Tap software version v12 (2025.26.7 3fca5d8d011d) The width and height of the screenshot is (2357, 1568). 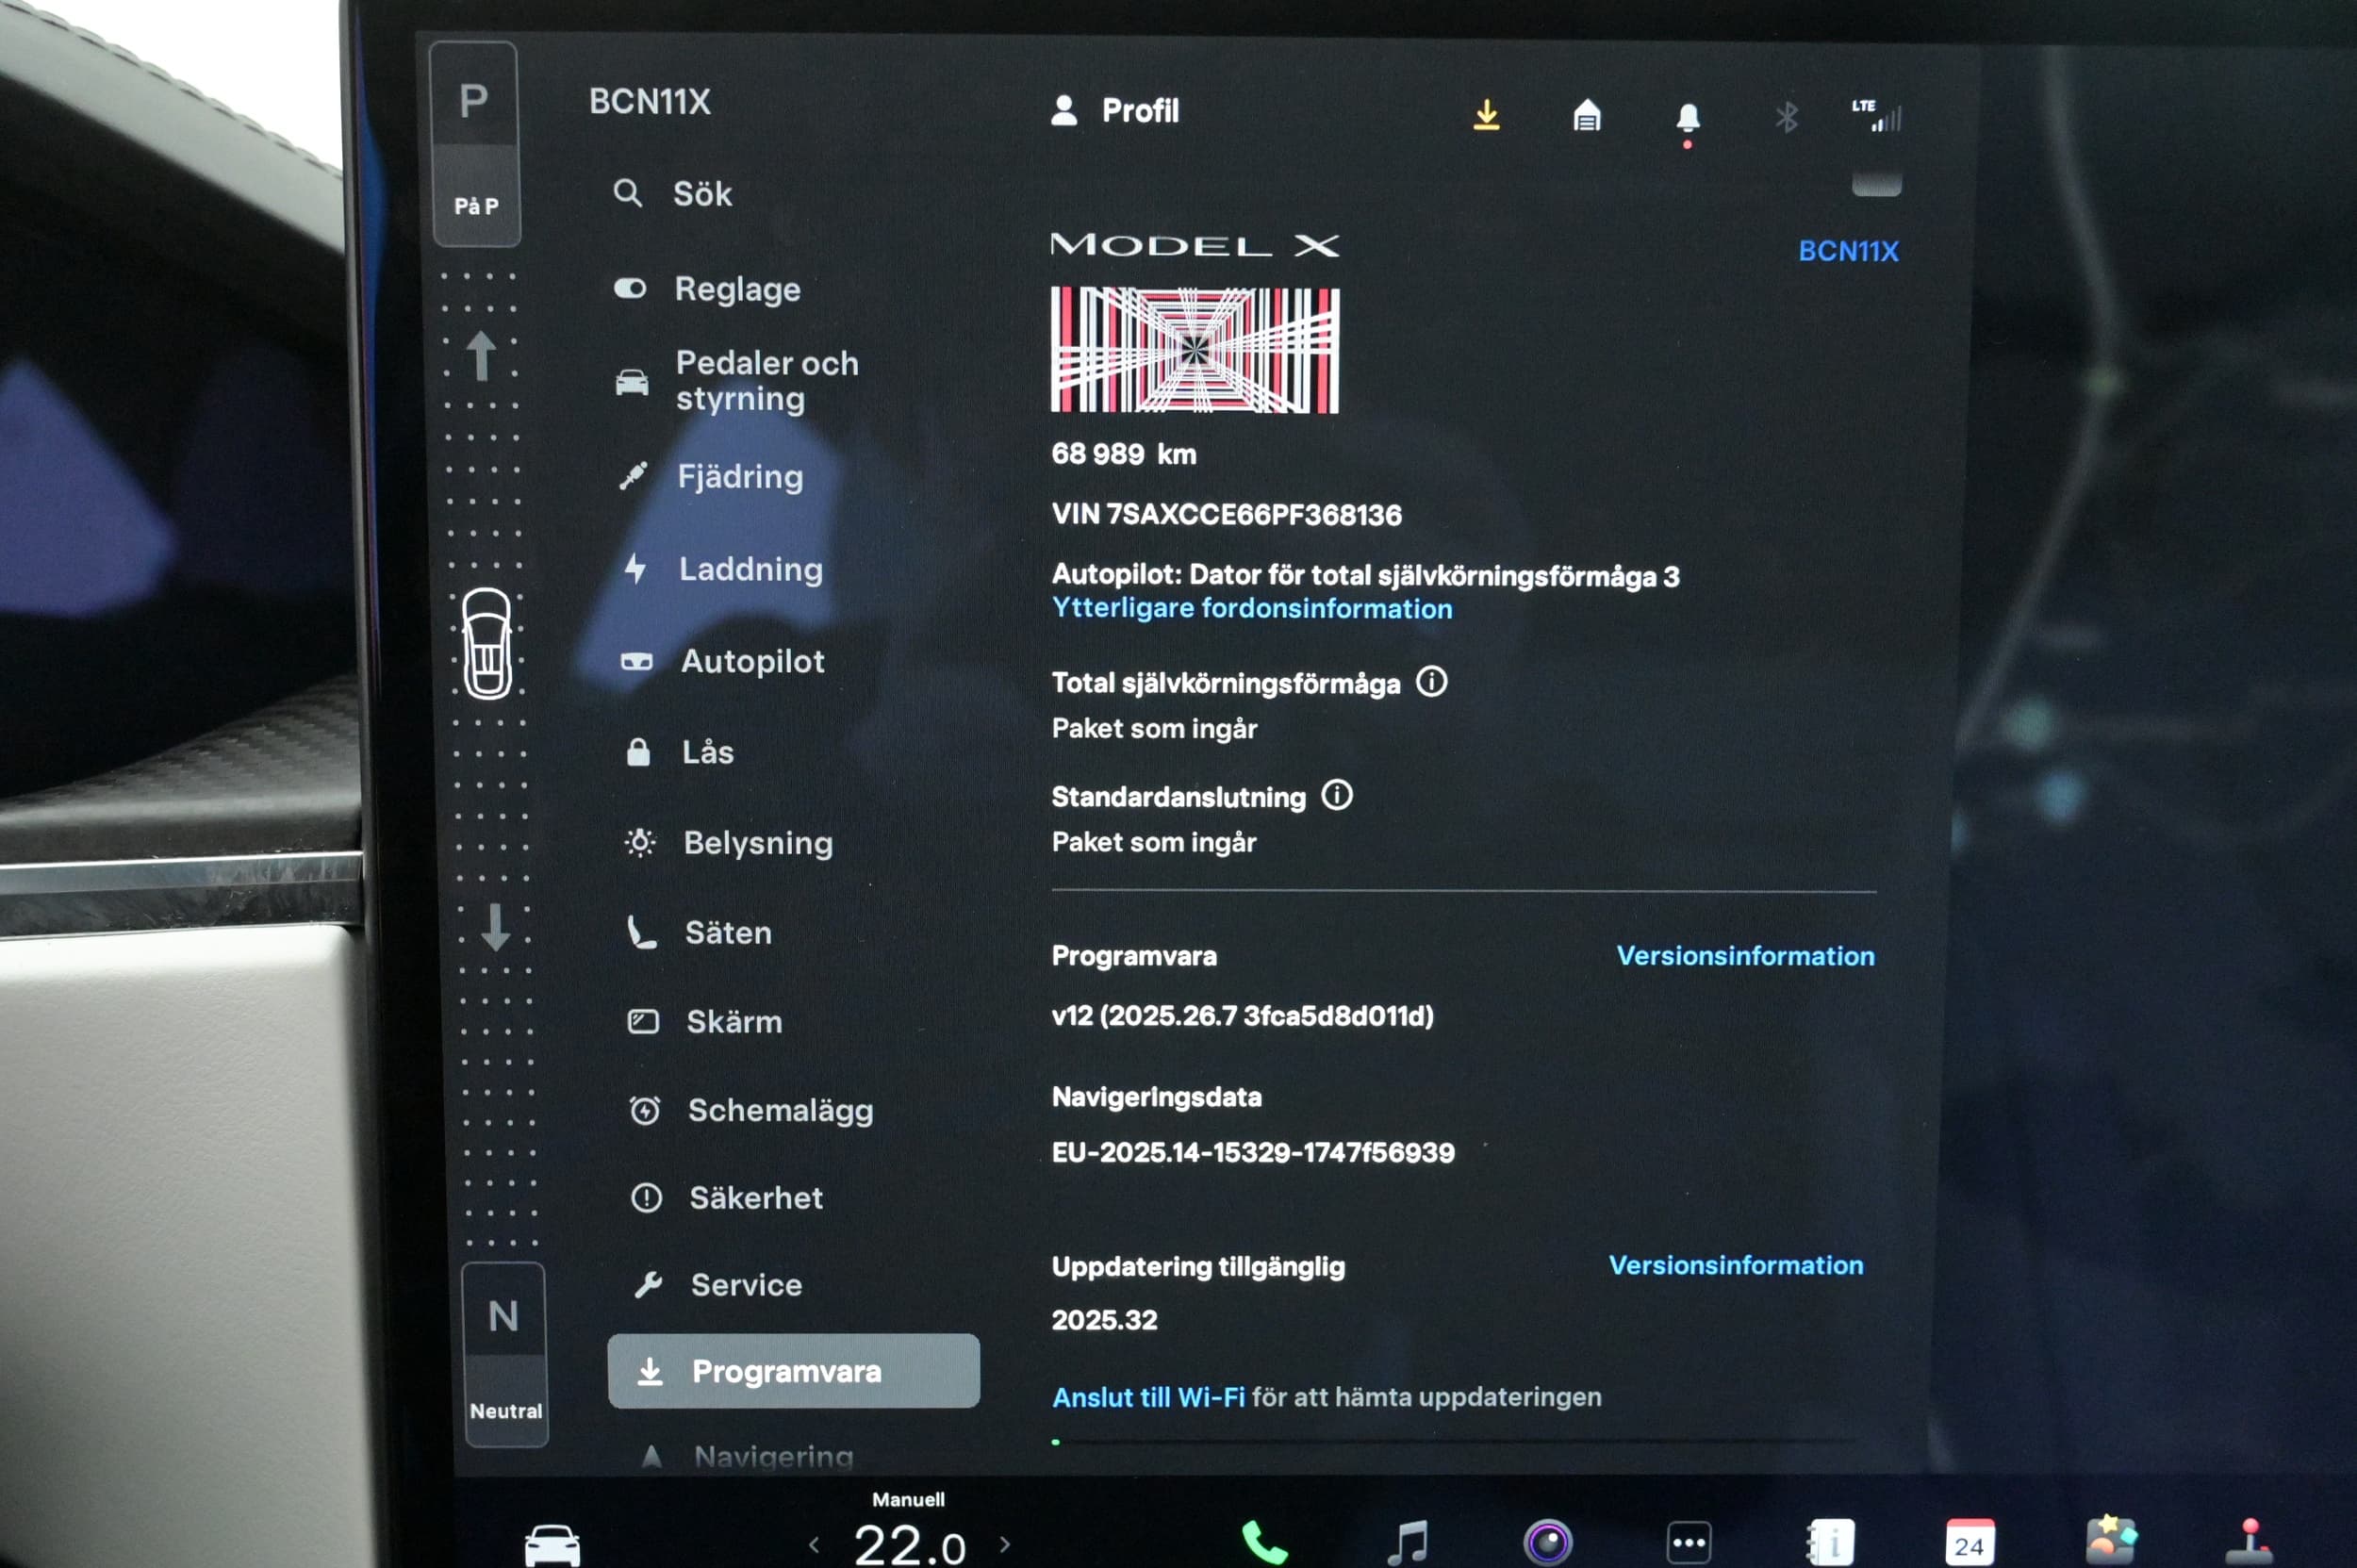point(1242,1016)
